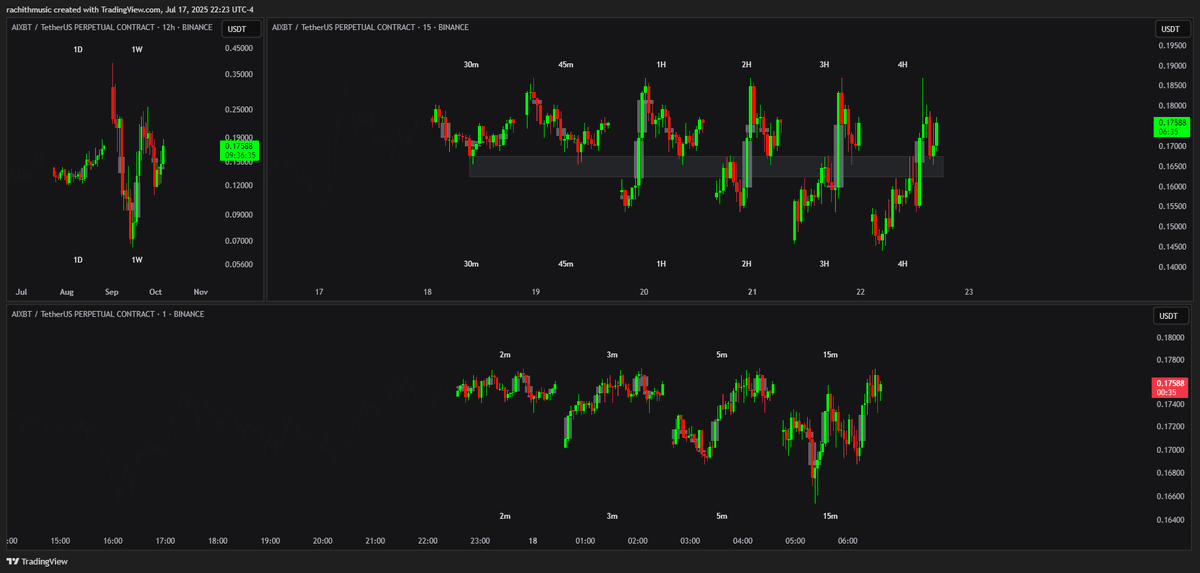
Task: Click 0.05600 on 12h chart price axis
Action: point(239,265)
